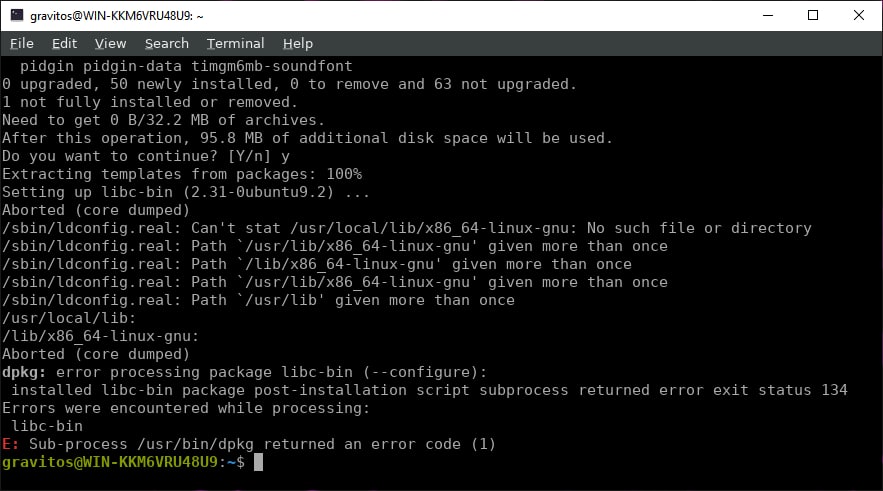Open the Terminal menu

(x=236, y=43)
